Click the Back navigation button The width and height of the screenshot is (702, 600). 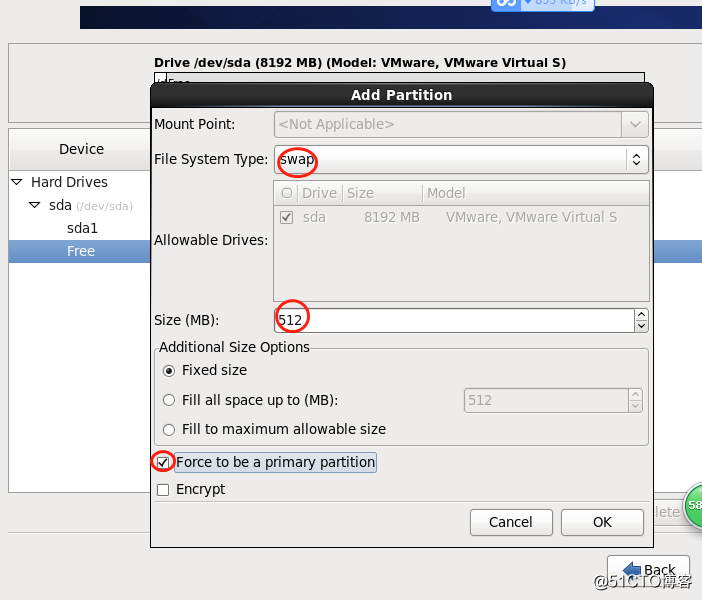coord(648,570)
